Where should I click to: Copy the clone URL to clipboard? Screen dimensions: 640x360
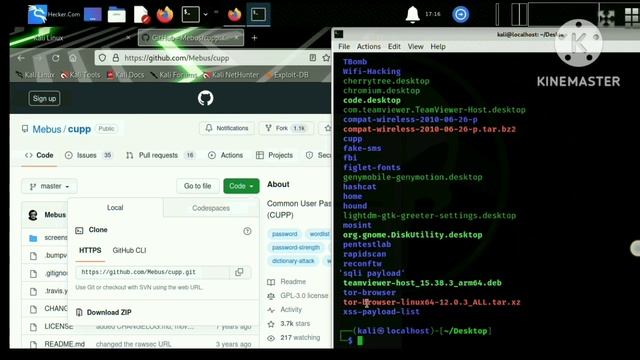pyautogui.click(x=239, y=272)
